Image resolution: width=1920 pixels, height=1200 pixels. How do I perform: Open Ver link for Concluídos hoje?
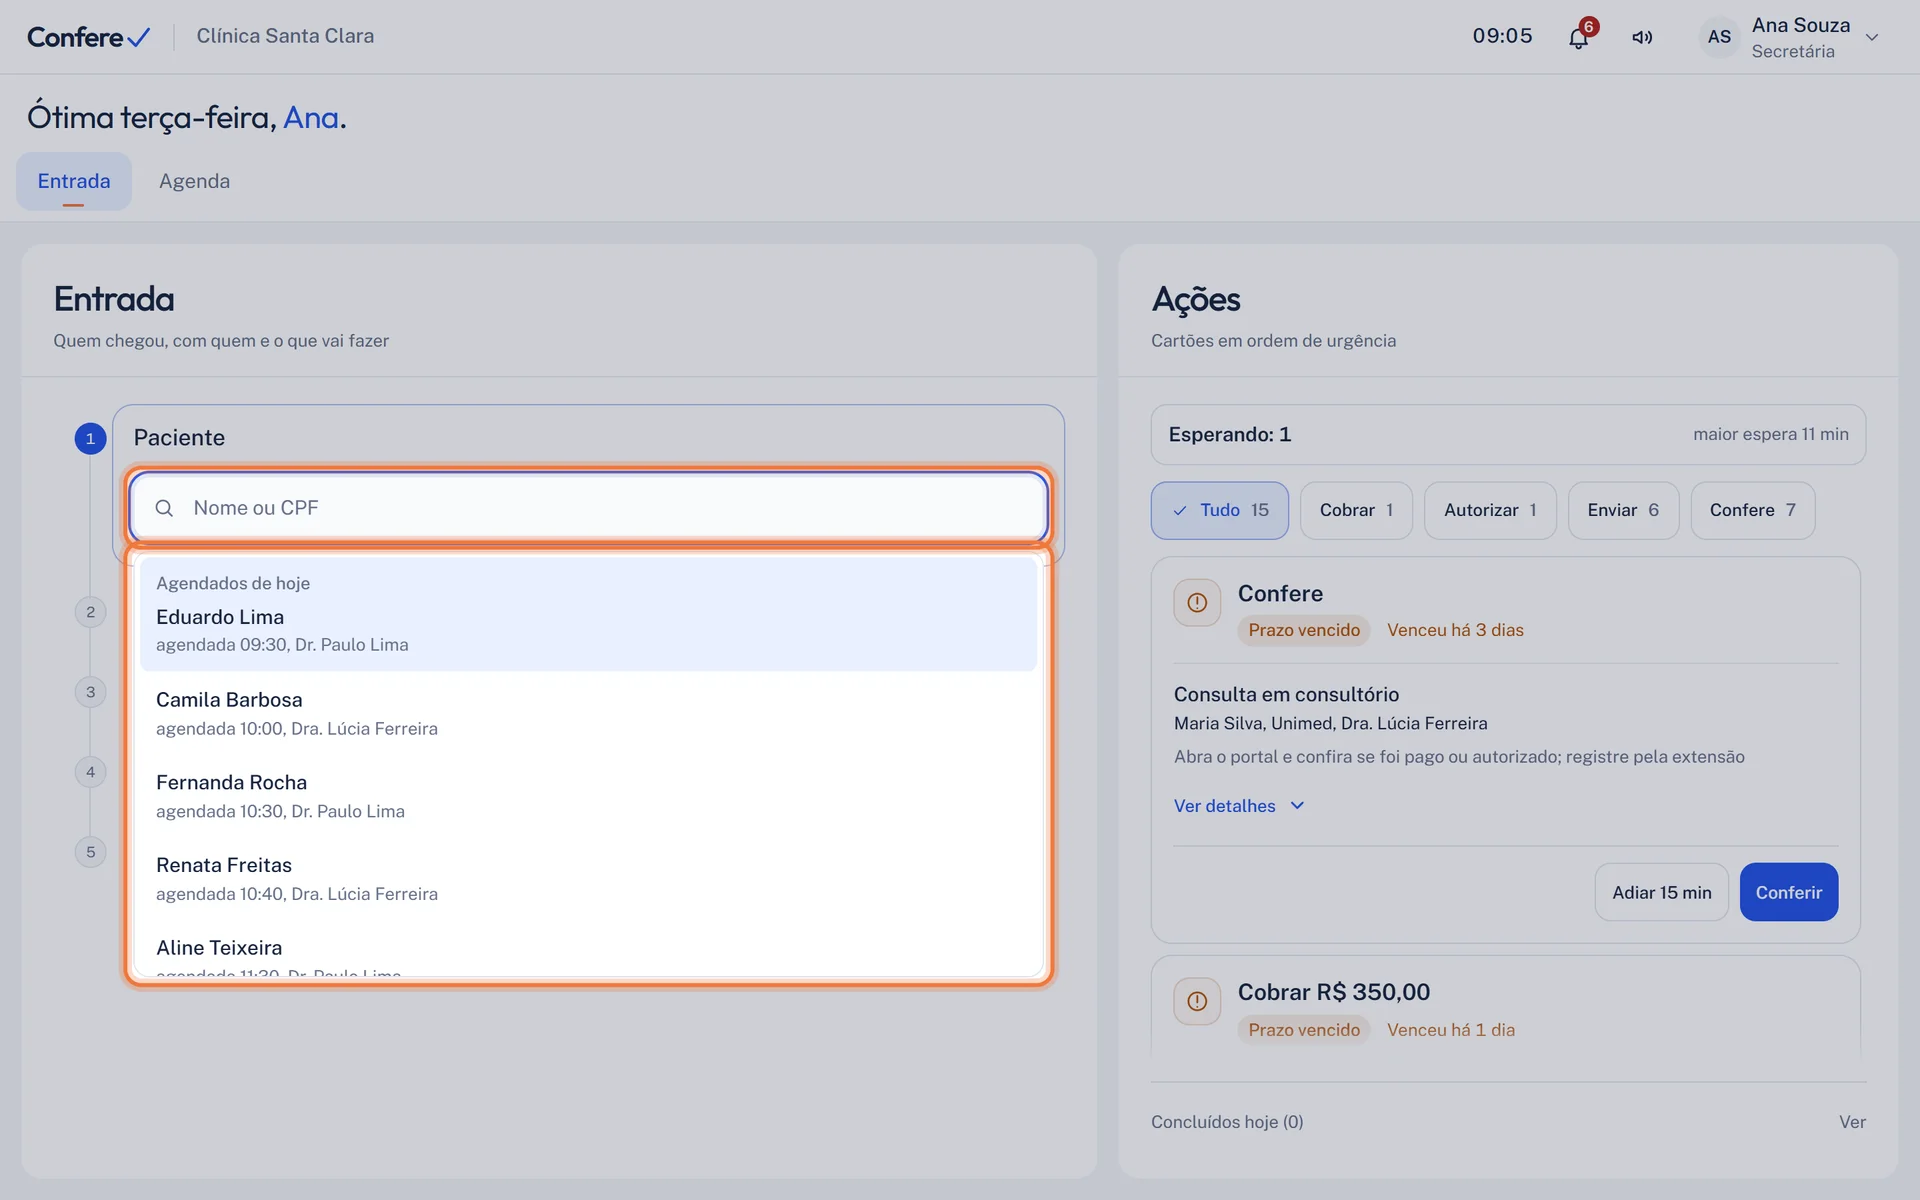[1852, 1122]
